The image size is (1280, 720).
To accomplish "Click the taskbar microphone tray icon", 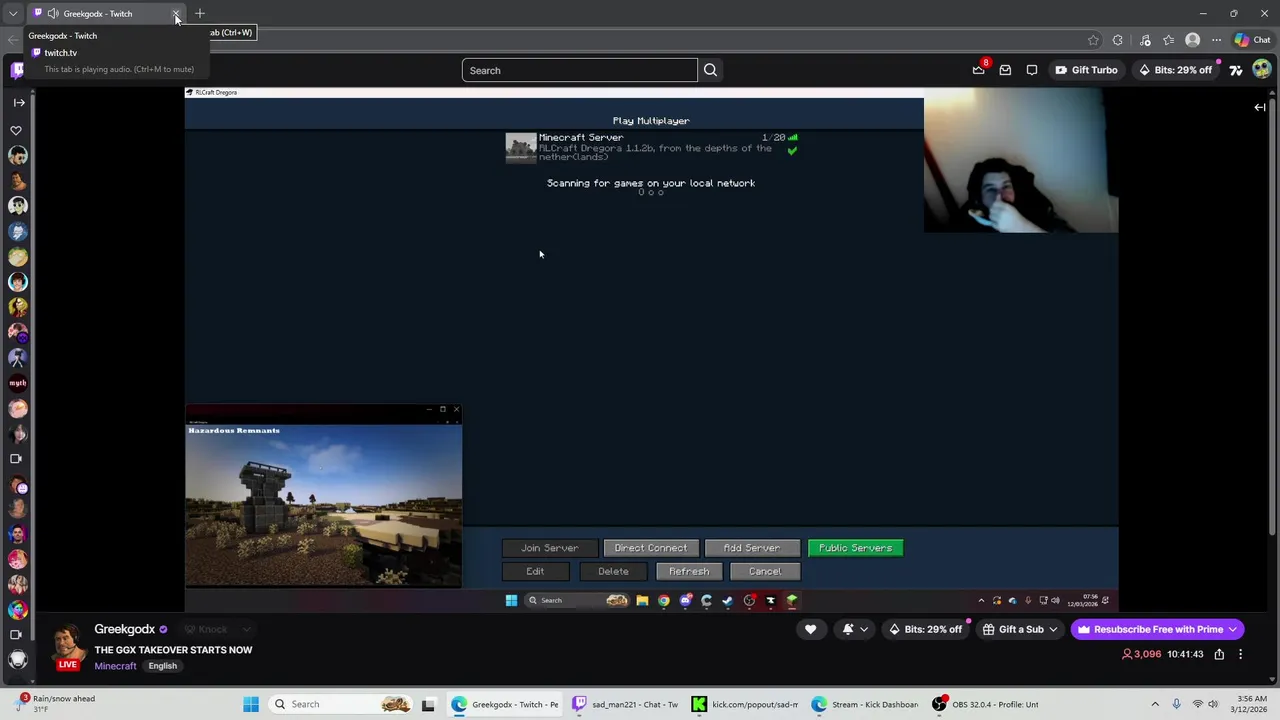I will point(1176,704).
